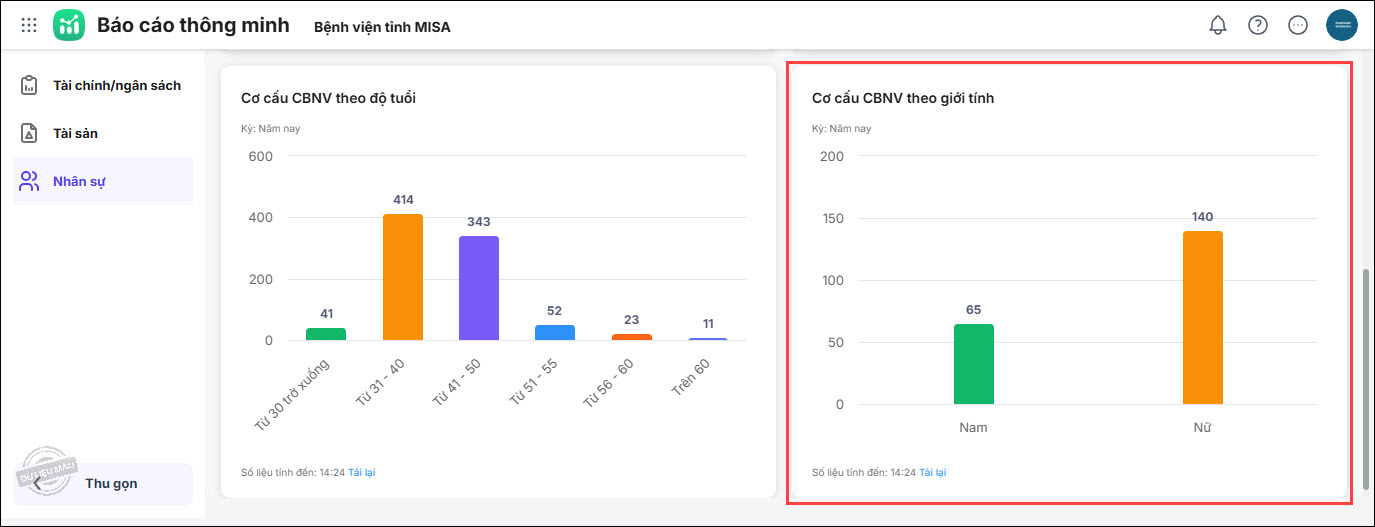The image size is (1375, 527).
Task: Reload gender structure chart via Tải lại
Action: click(932, 472)
